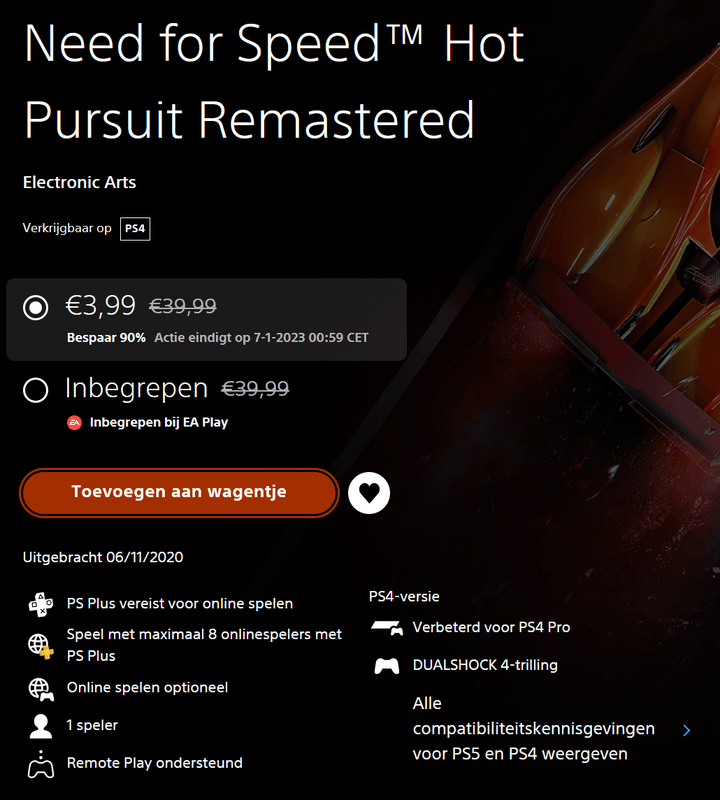The image size is (720, 800).
Task: Click the single player person icon
Action: pyautogui.click(x=41, y=726)
